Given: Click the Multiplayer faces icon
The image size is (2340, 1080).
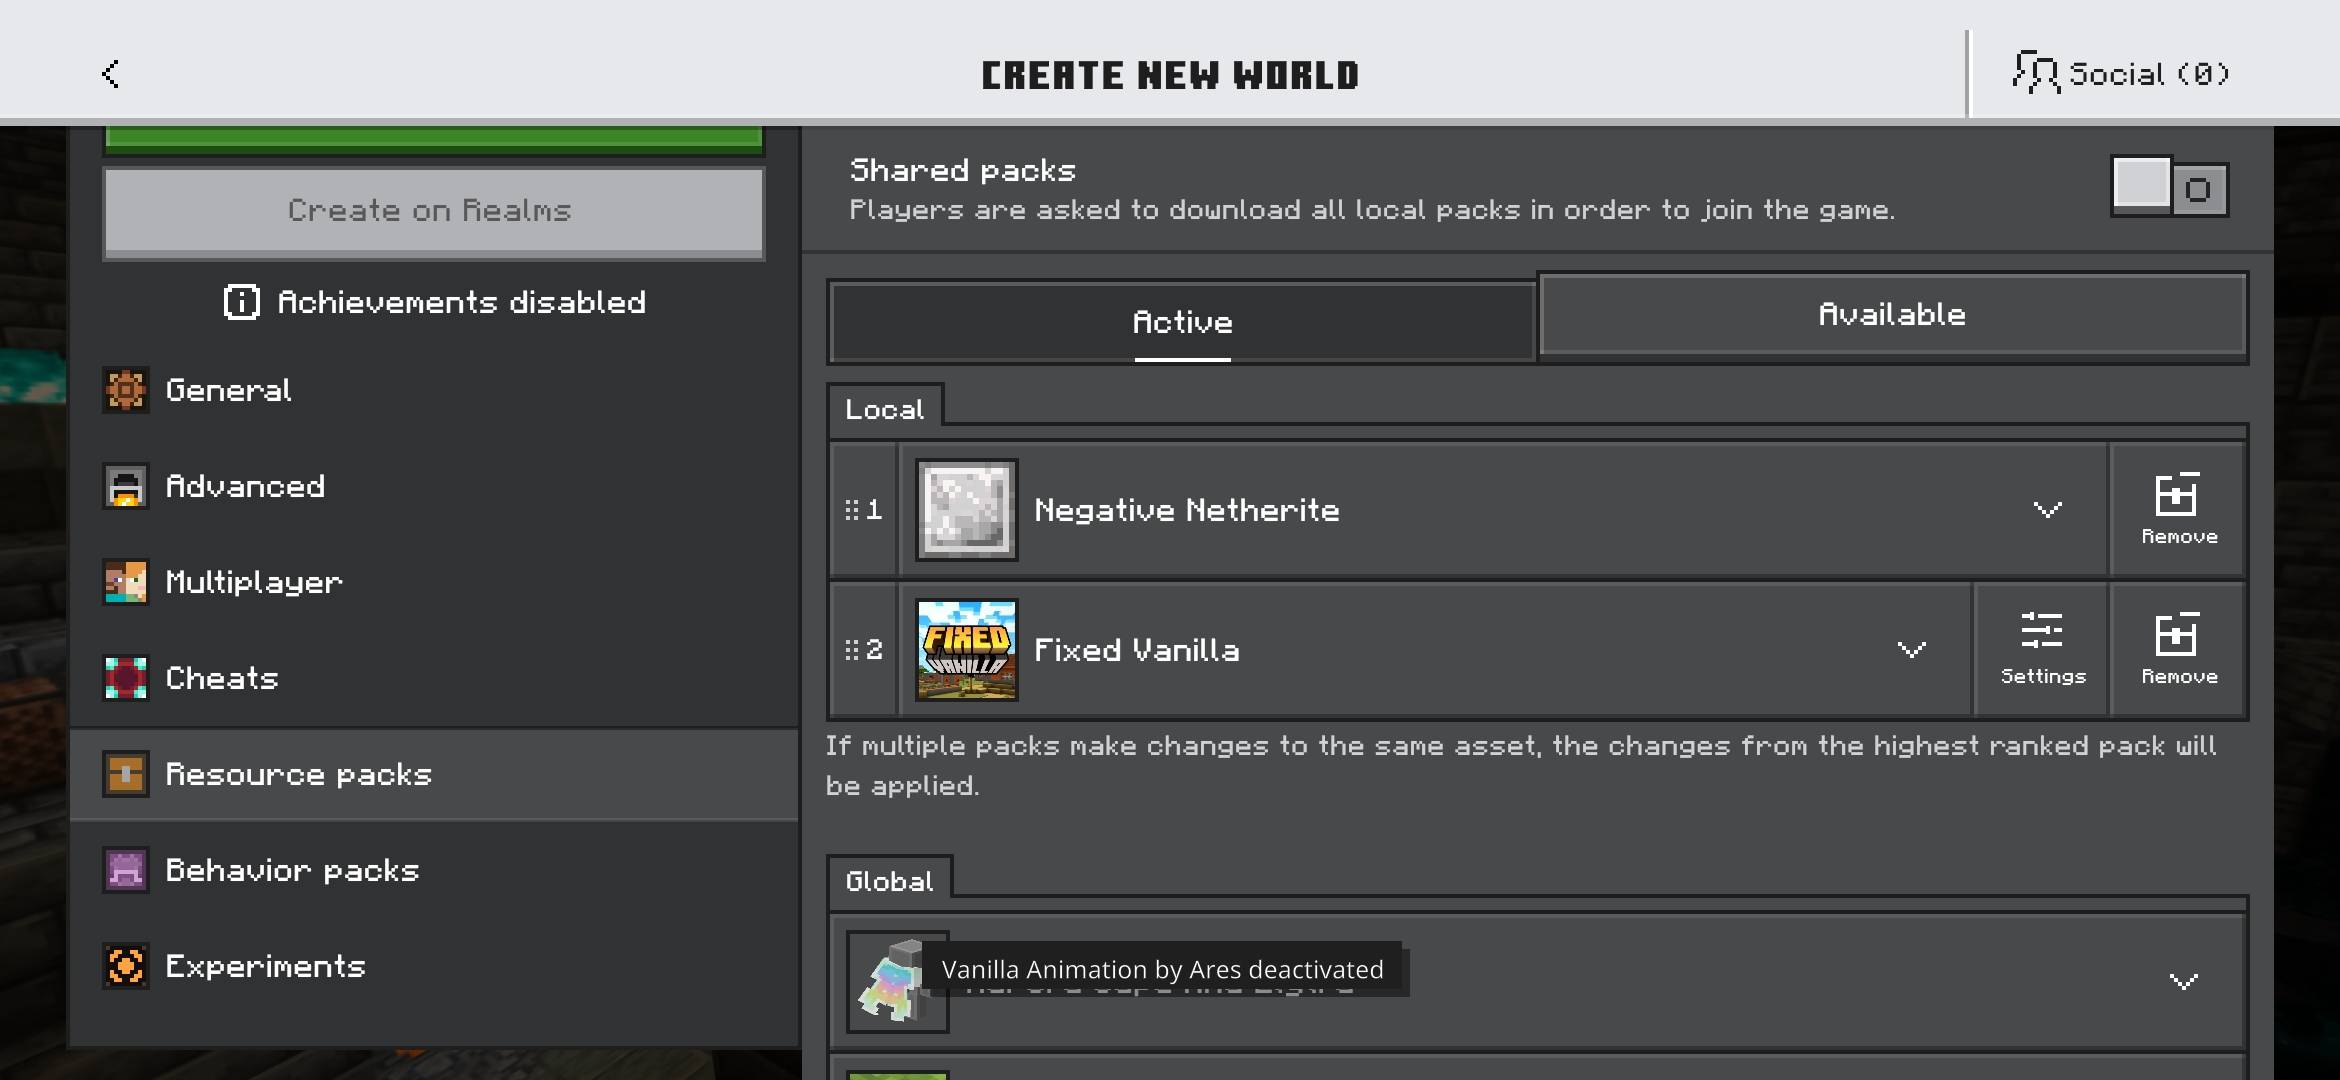Looking at the screenshot, I should [126, 582].
